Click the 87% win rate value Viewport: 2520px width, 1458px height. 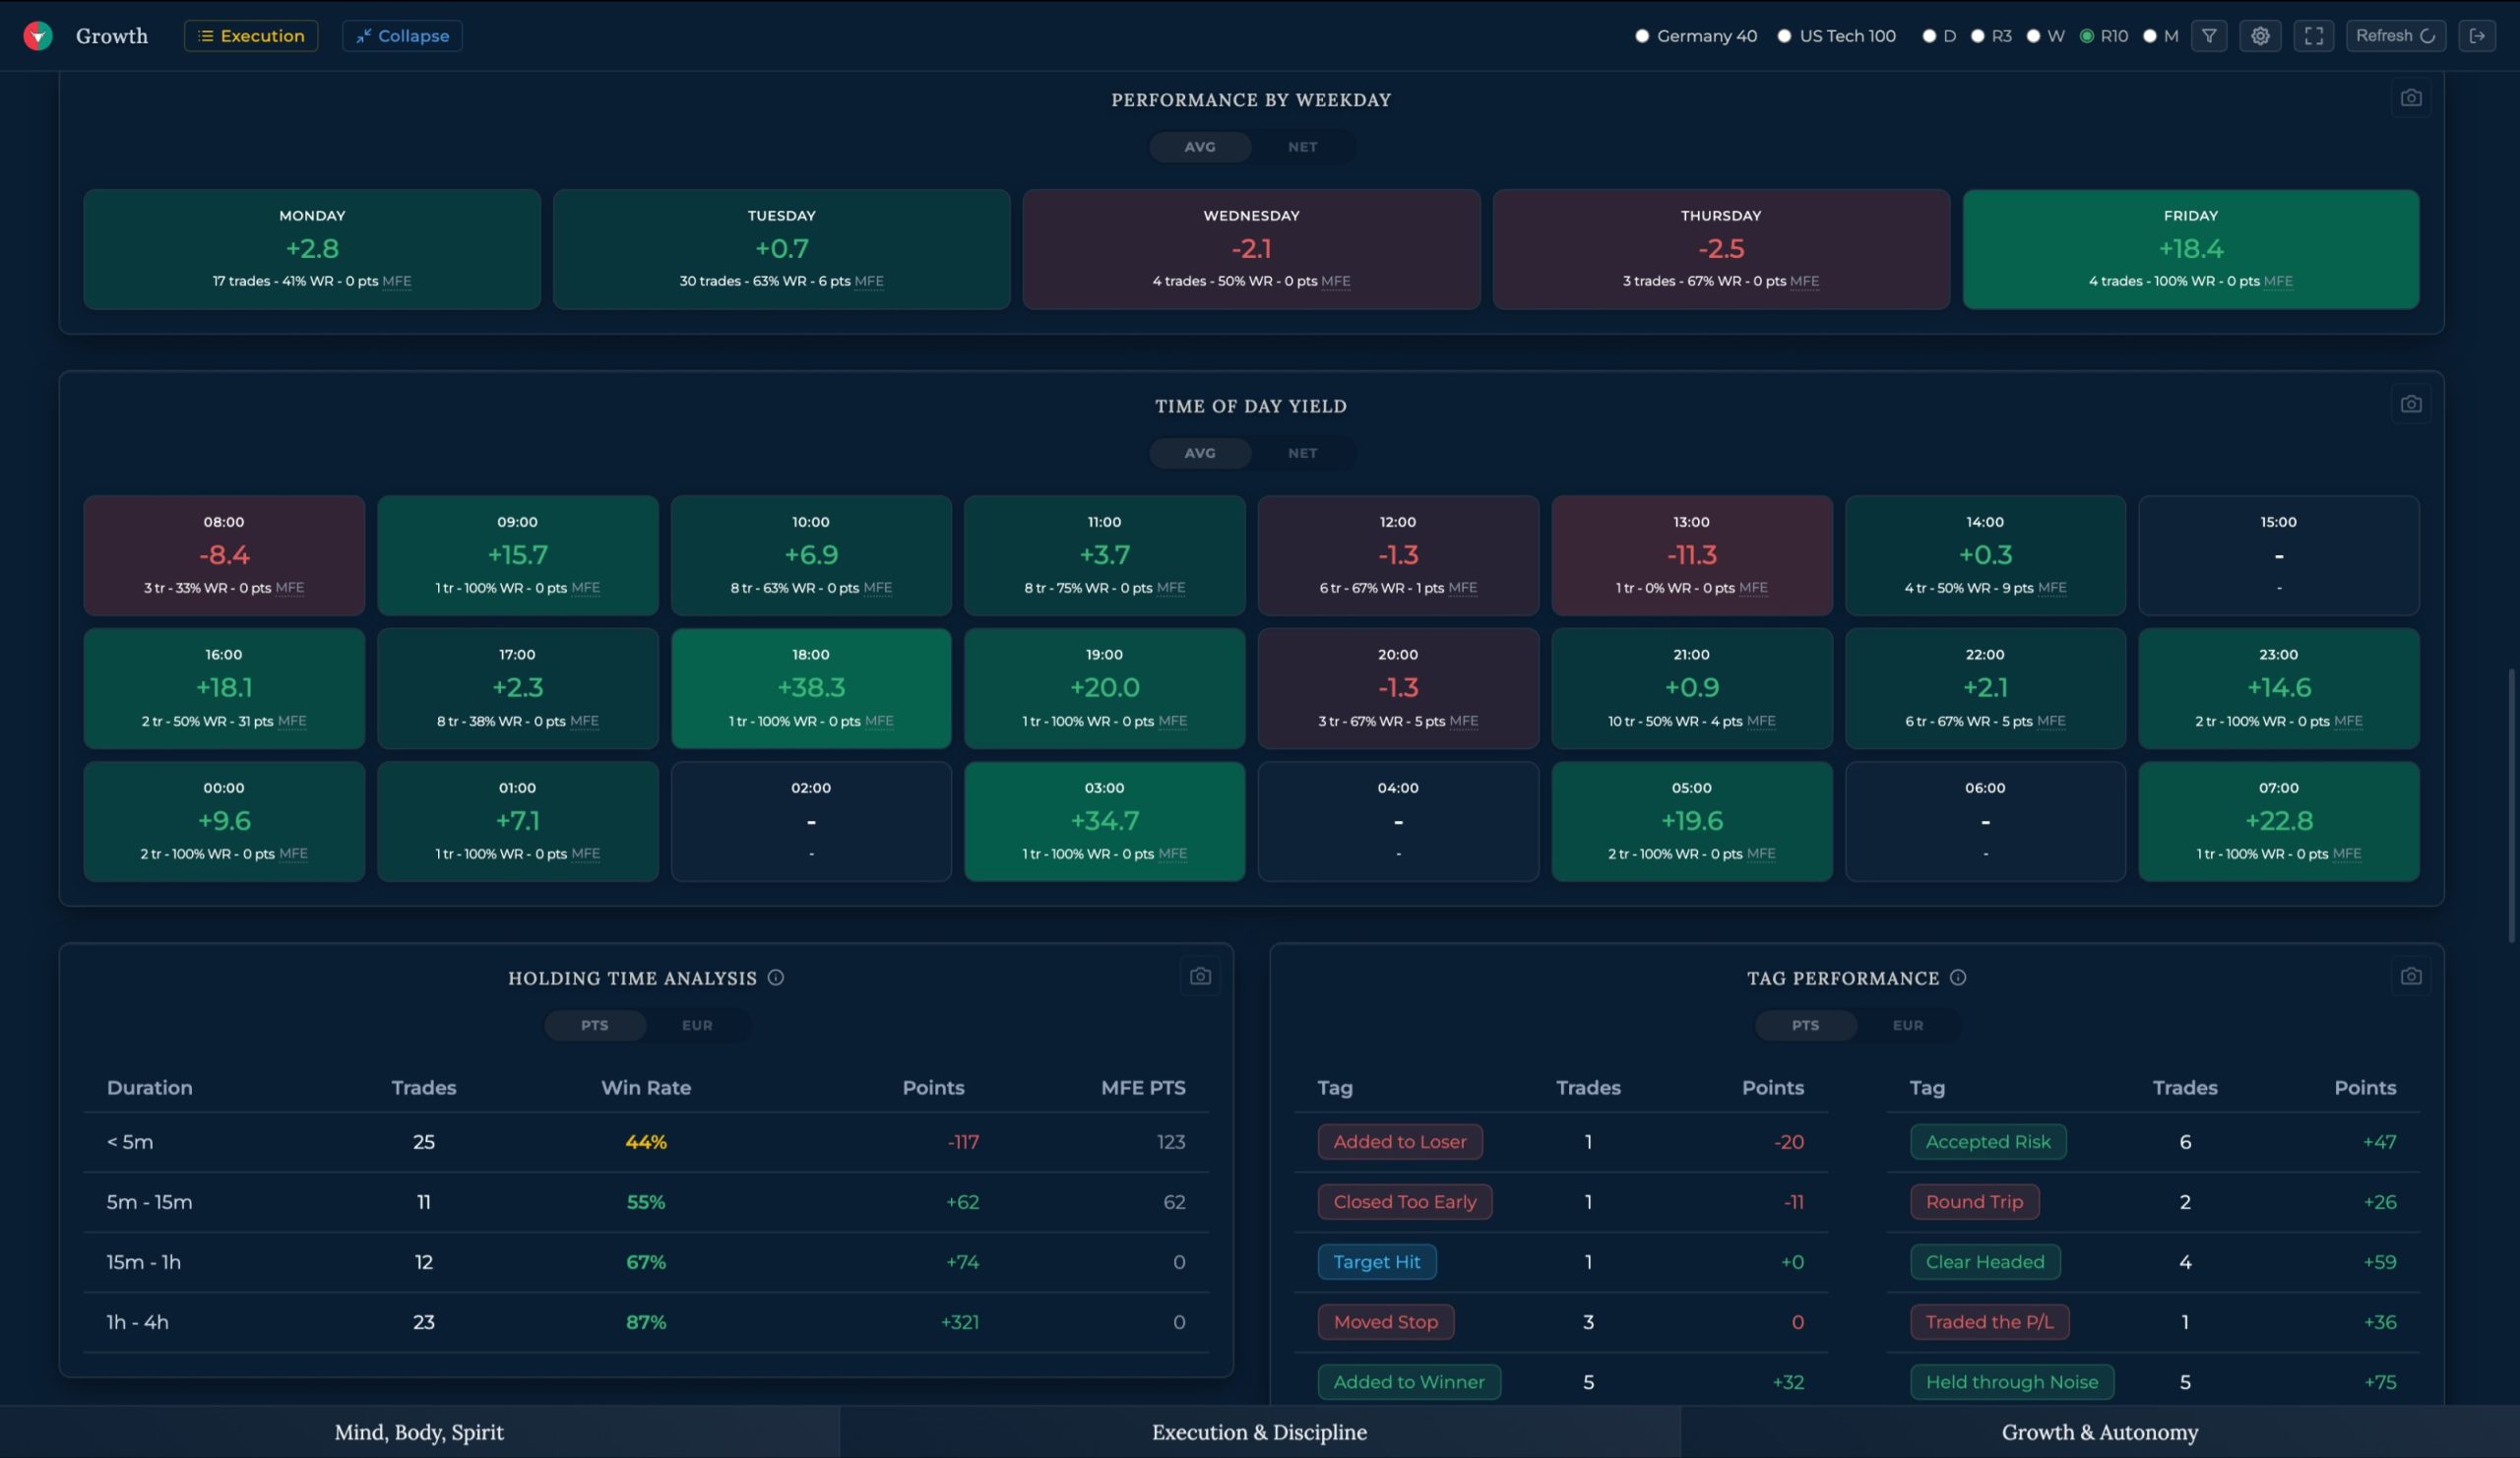click(x=645, y=1322)
